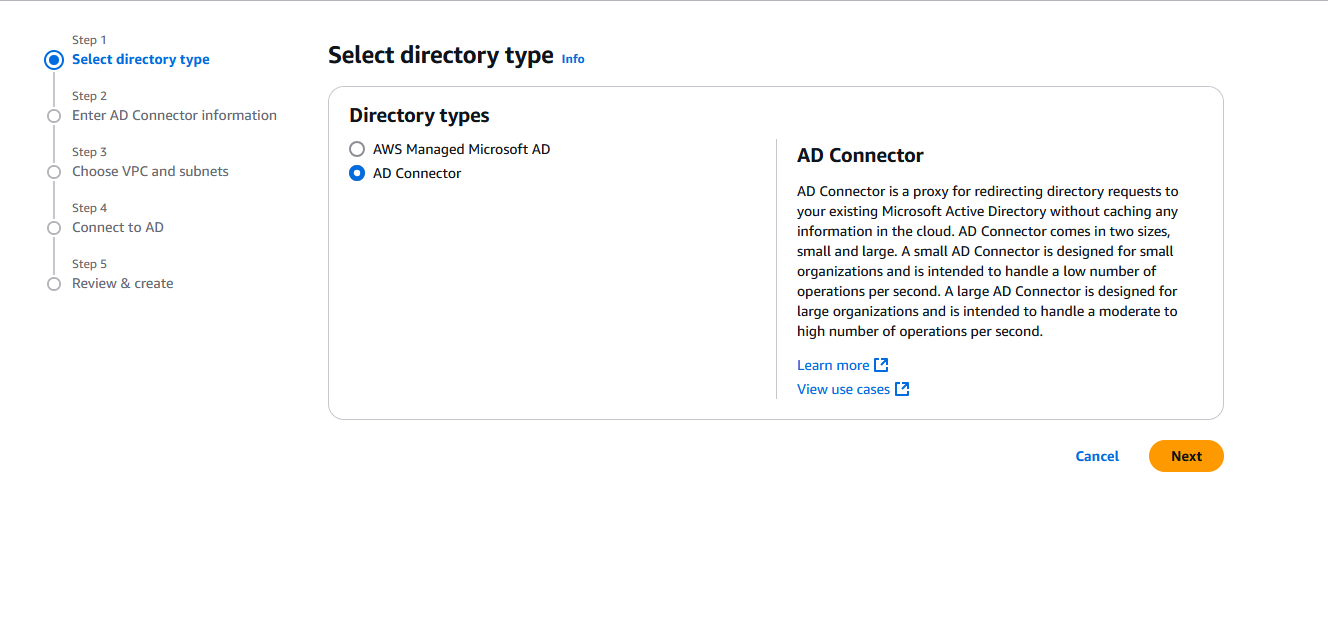1328x619 pixels.
Task: Open the View use cases link
Action: click(x=843, y=389)
